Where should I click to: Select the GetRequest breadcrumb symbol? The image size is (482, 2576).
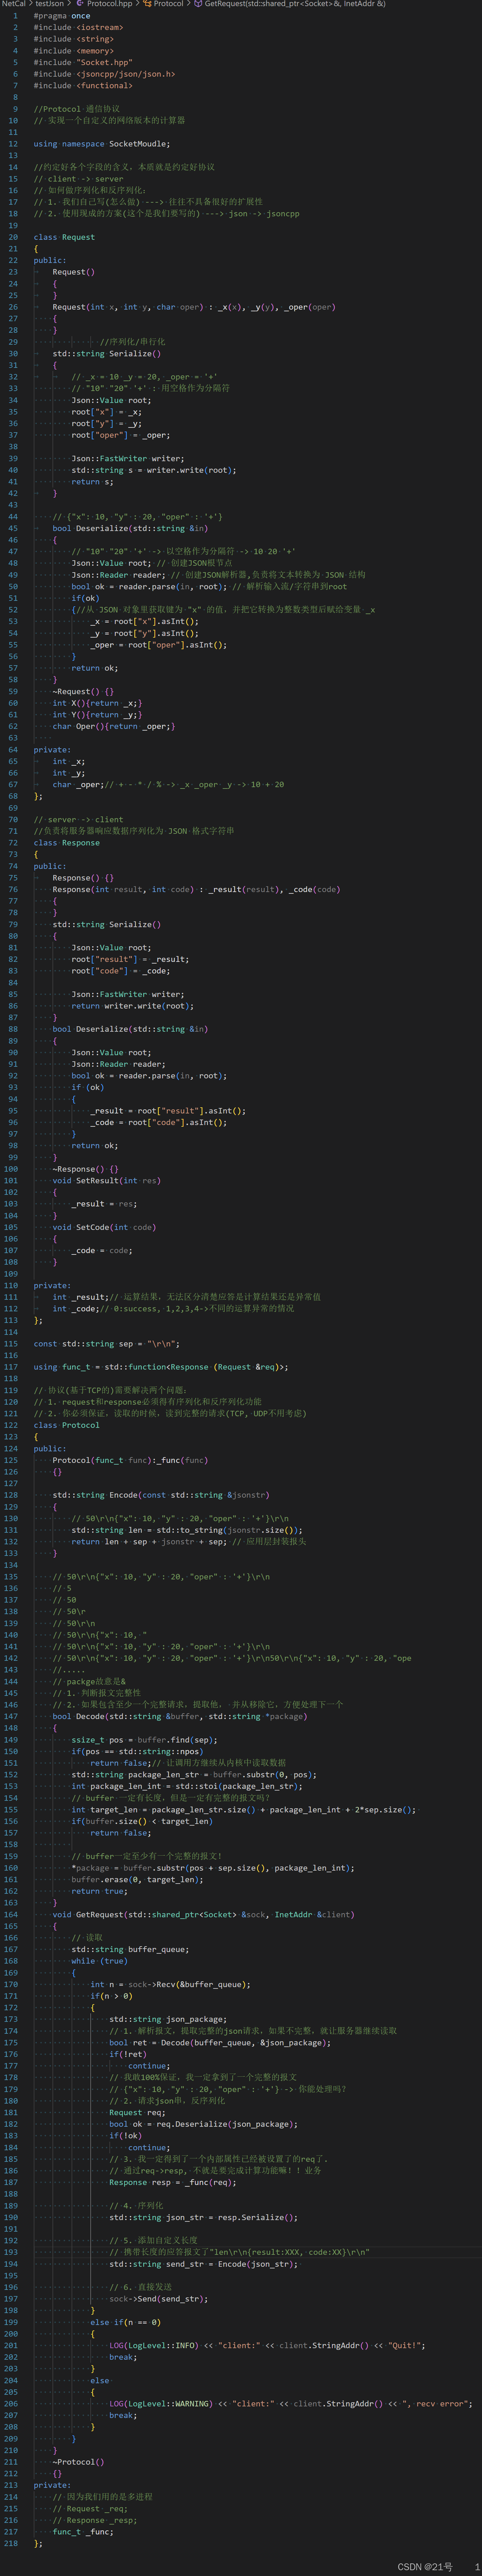point(295,4)
